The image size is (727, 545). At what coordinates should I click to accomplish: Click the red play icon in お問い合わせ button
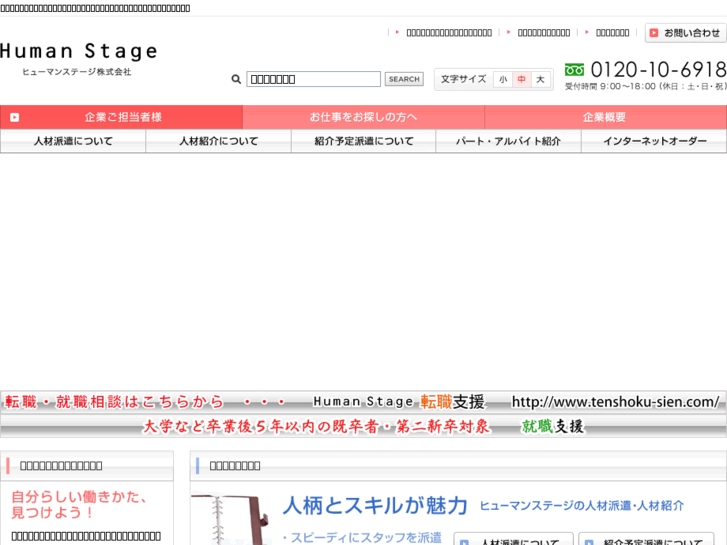tap(654, 33)
